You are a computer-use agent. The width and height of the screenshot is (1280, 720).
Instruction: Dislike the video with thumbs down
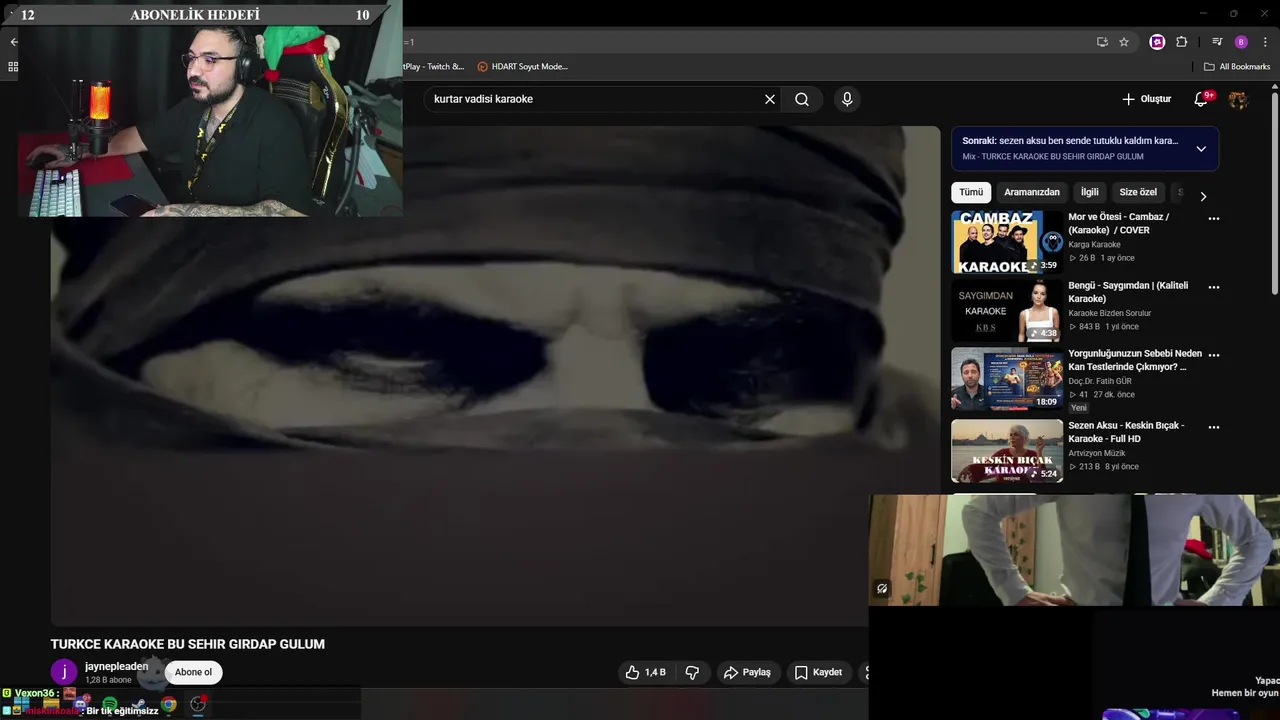(692, 672)
